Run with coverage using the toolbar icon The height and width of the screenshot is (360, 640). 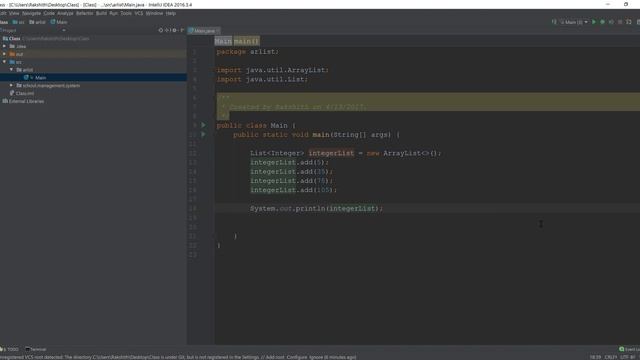(x=611, y=22)
